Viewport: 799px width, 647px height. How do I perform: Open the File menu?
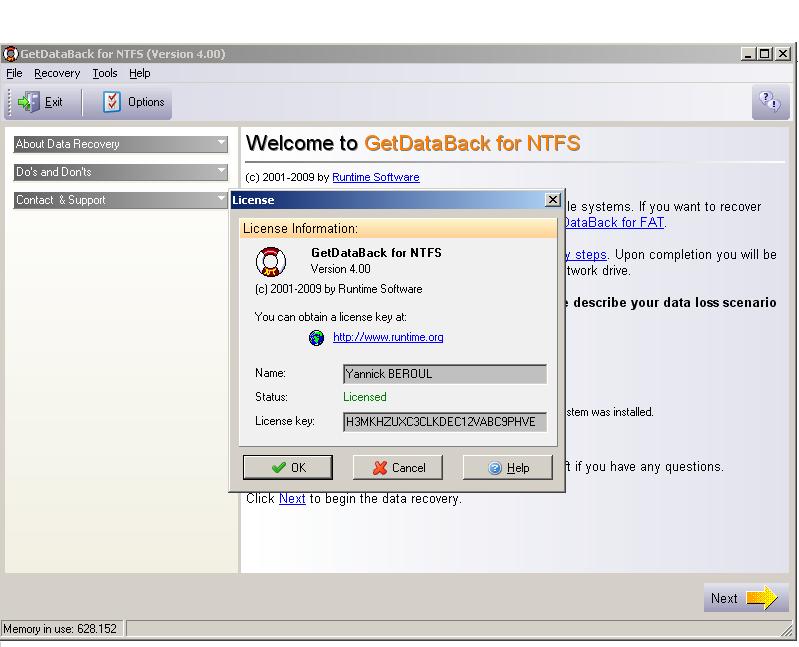click(14, 73)
